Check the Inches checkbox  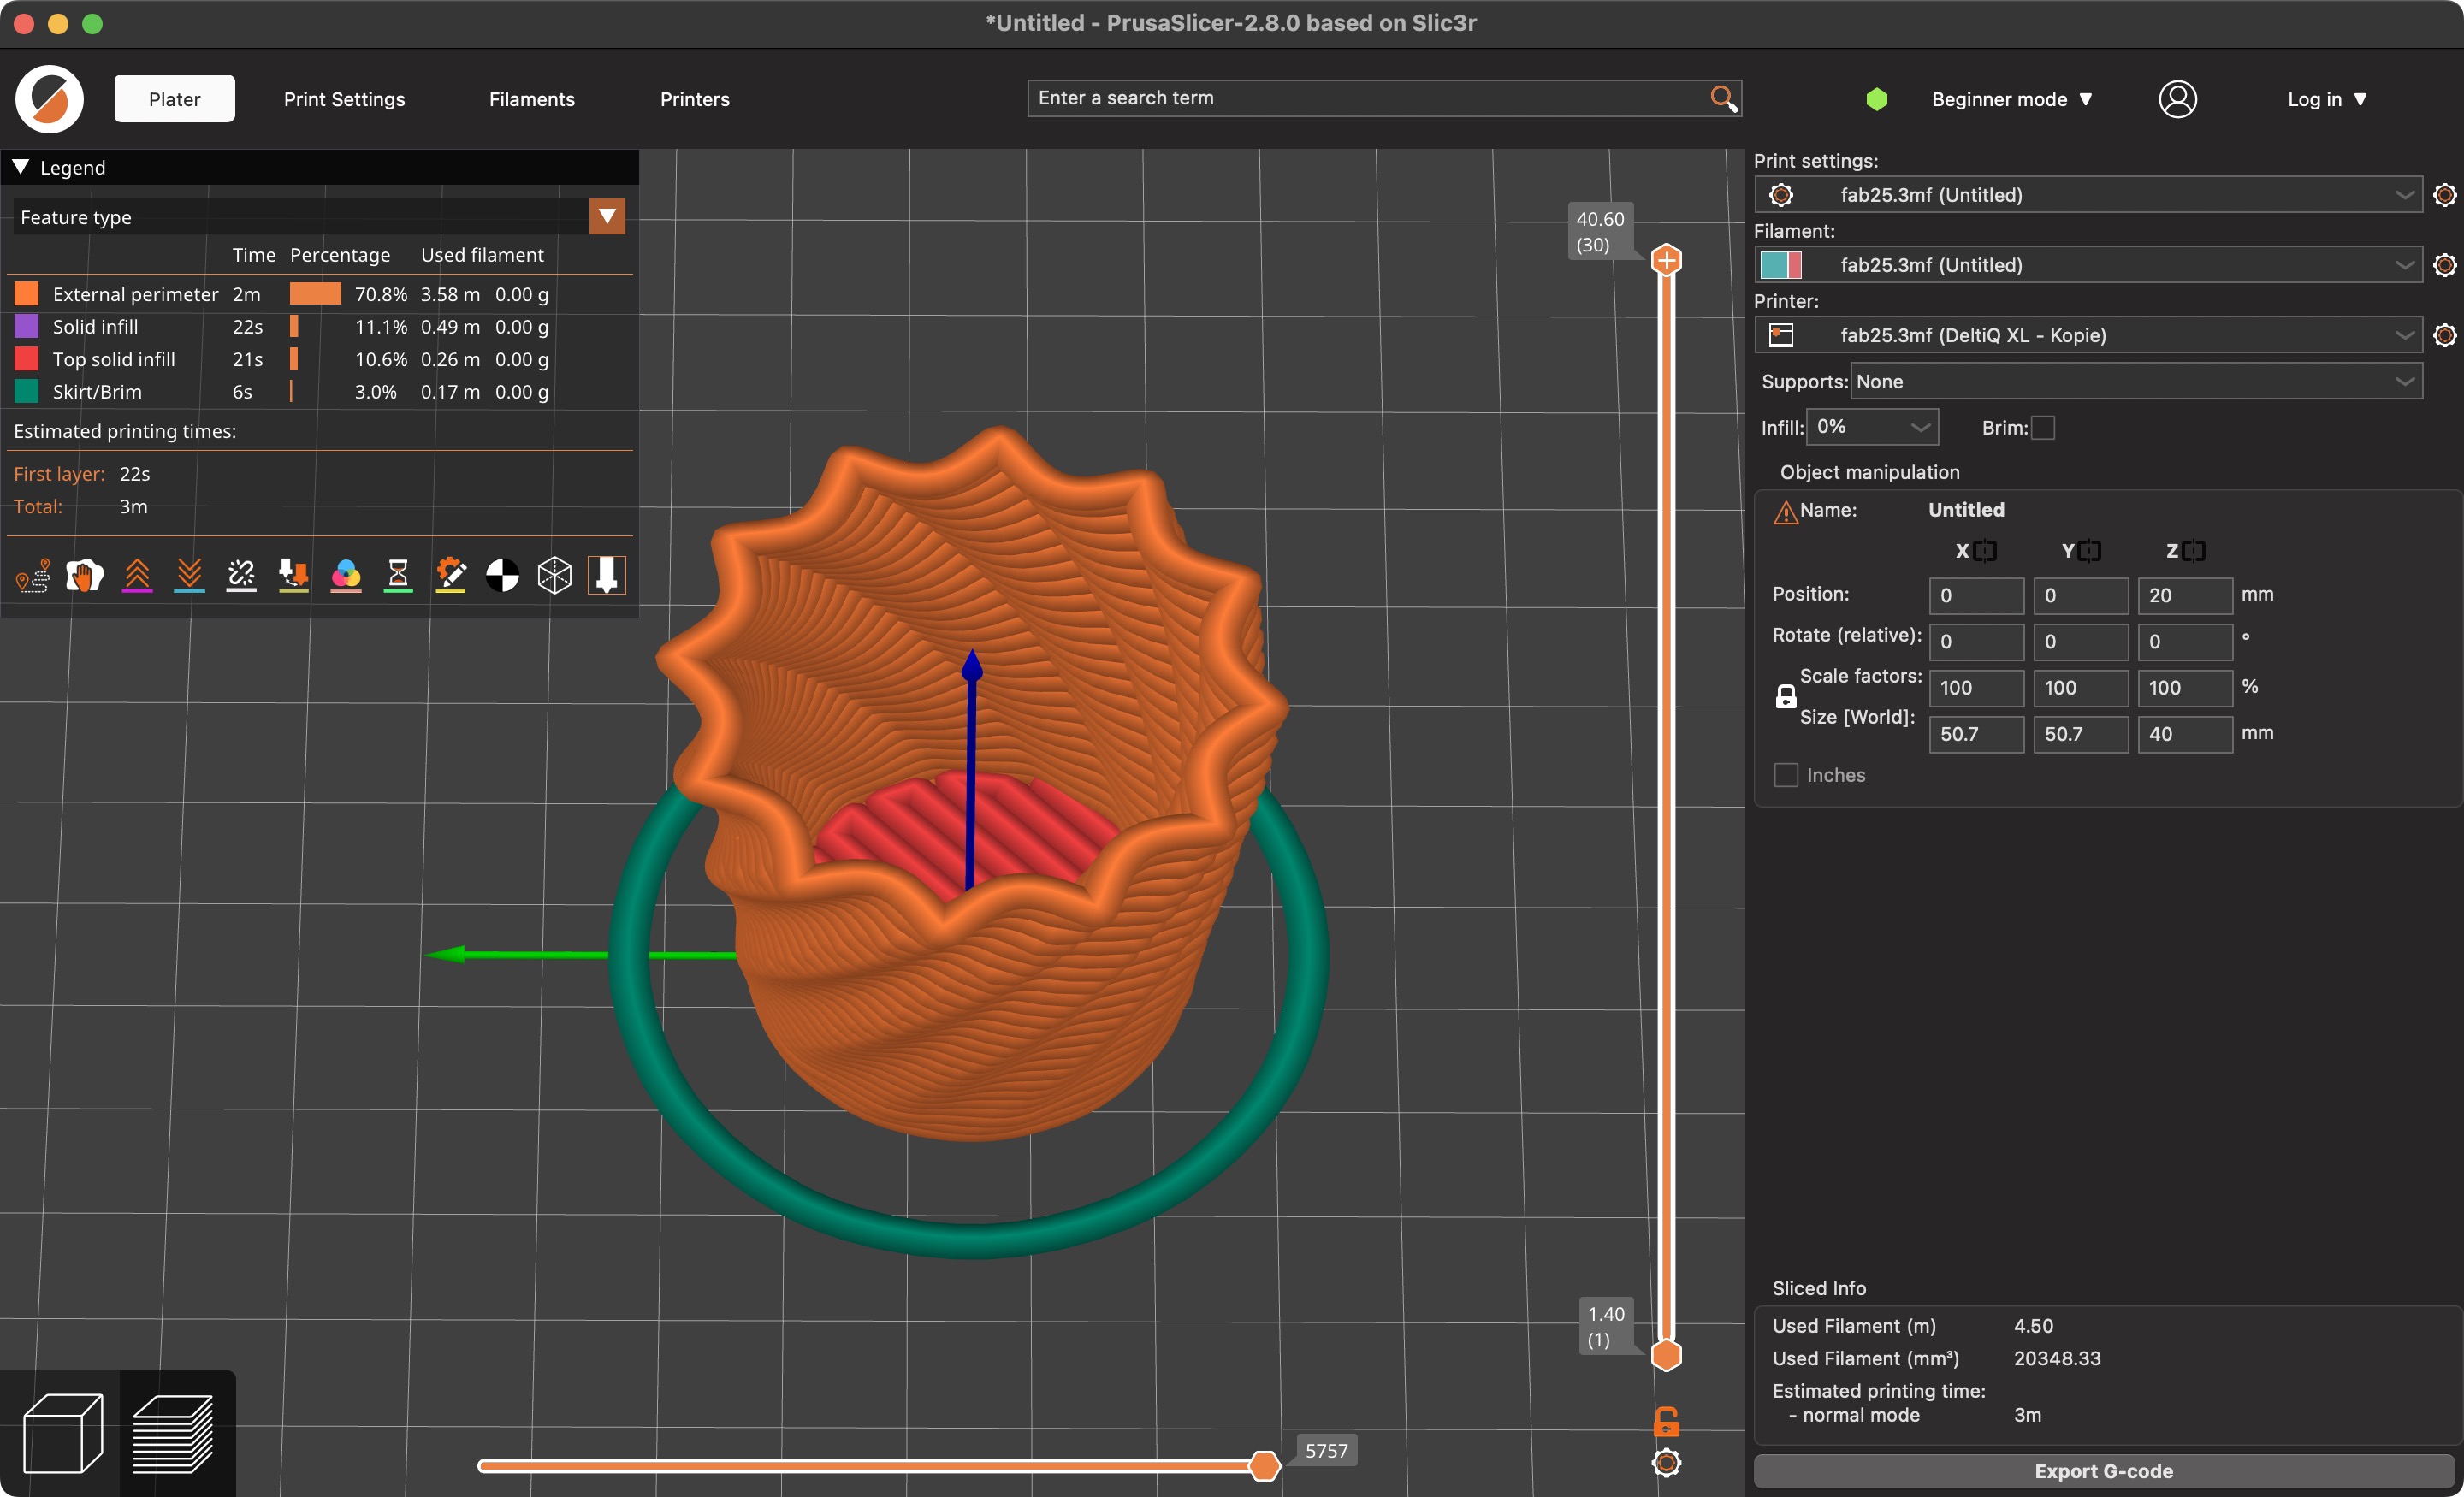tap(1786, 775)
